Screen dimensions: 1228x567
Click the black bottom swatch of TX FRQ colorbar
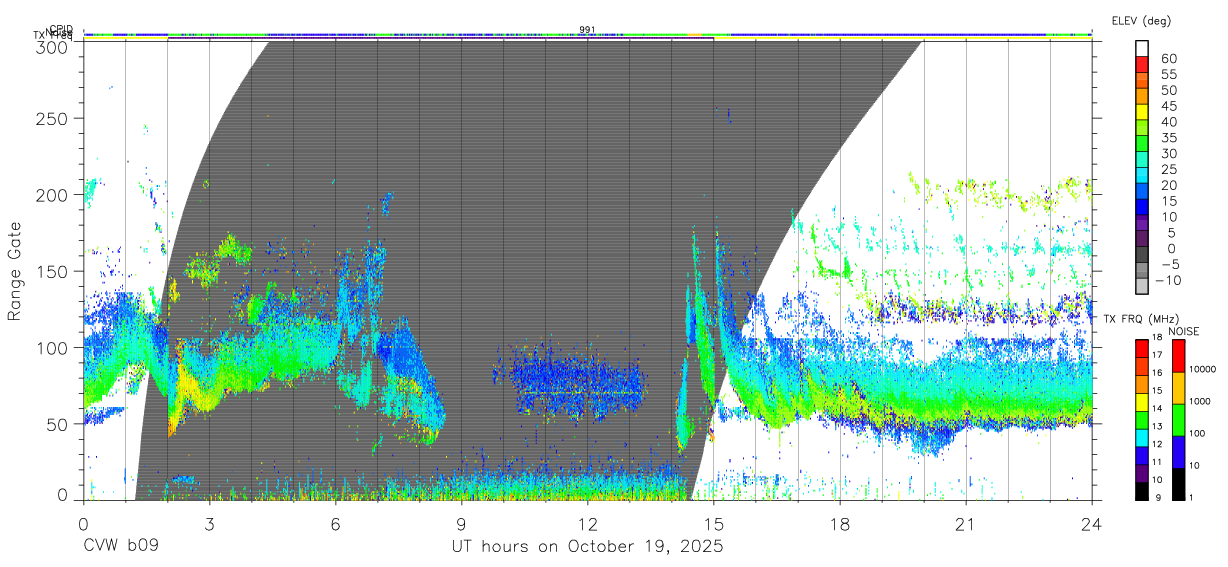(x=1142, y=491)
